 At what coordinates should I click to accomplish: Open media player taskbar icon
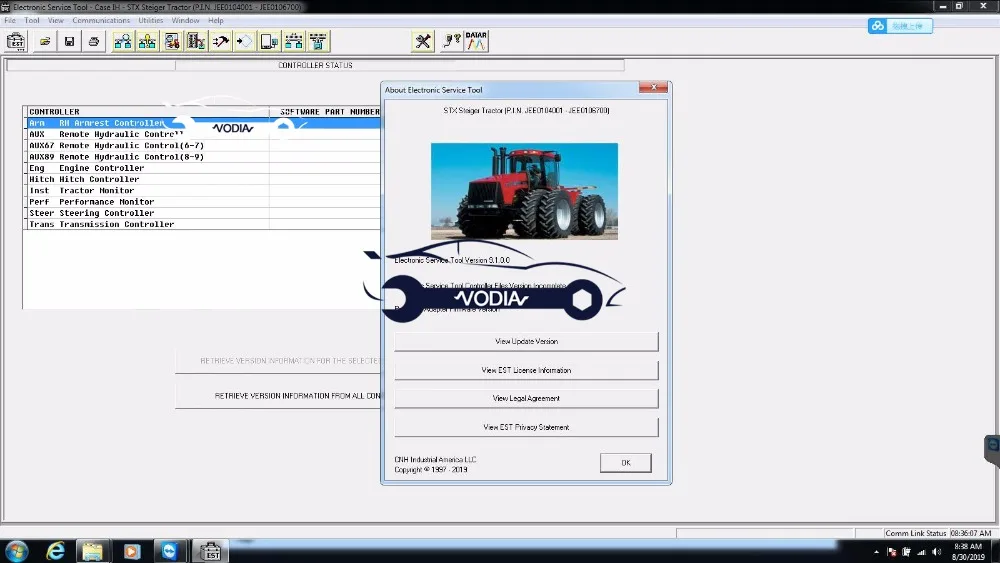click(x=131, y=551)
